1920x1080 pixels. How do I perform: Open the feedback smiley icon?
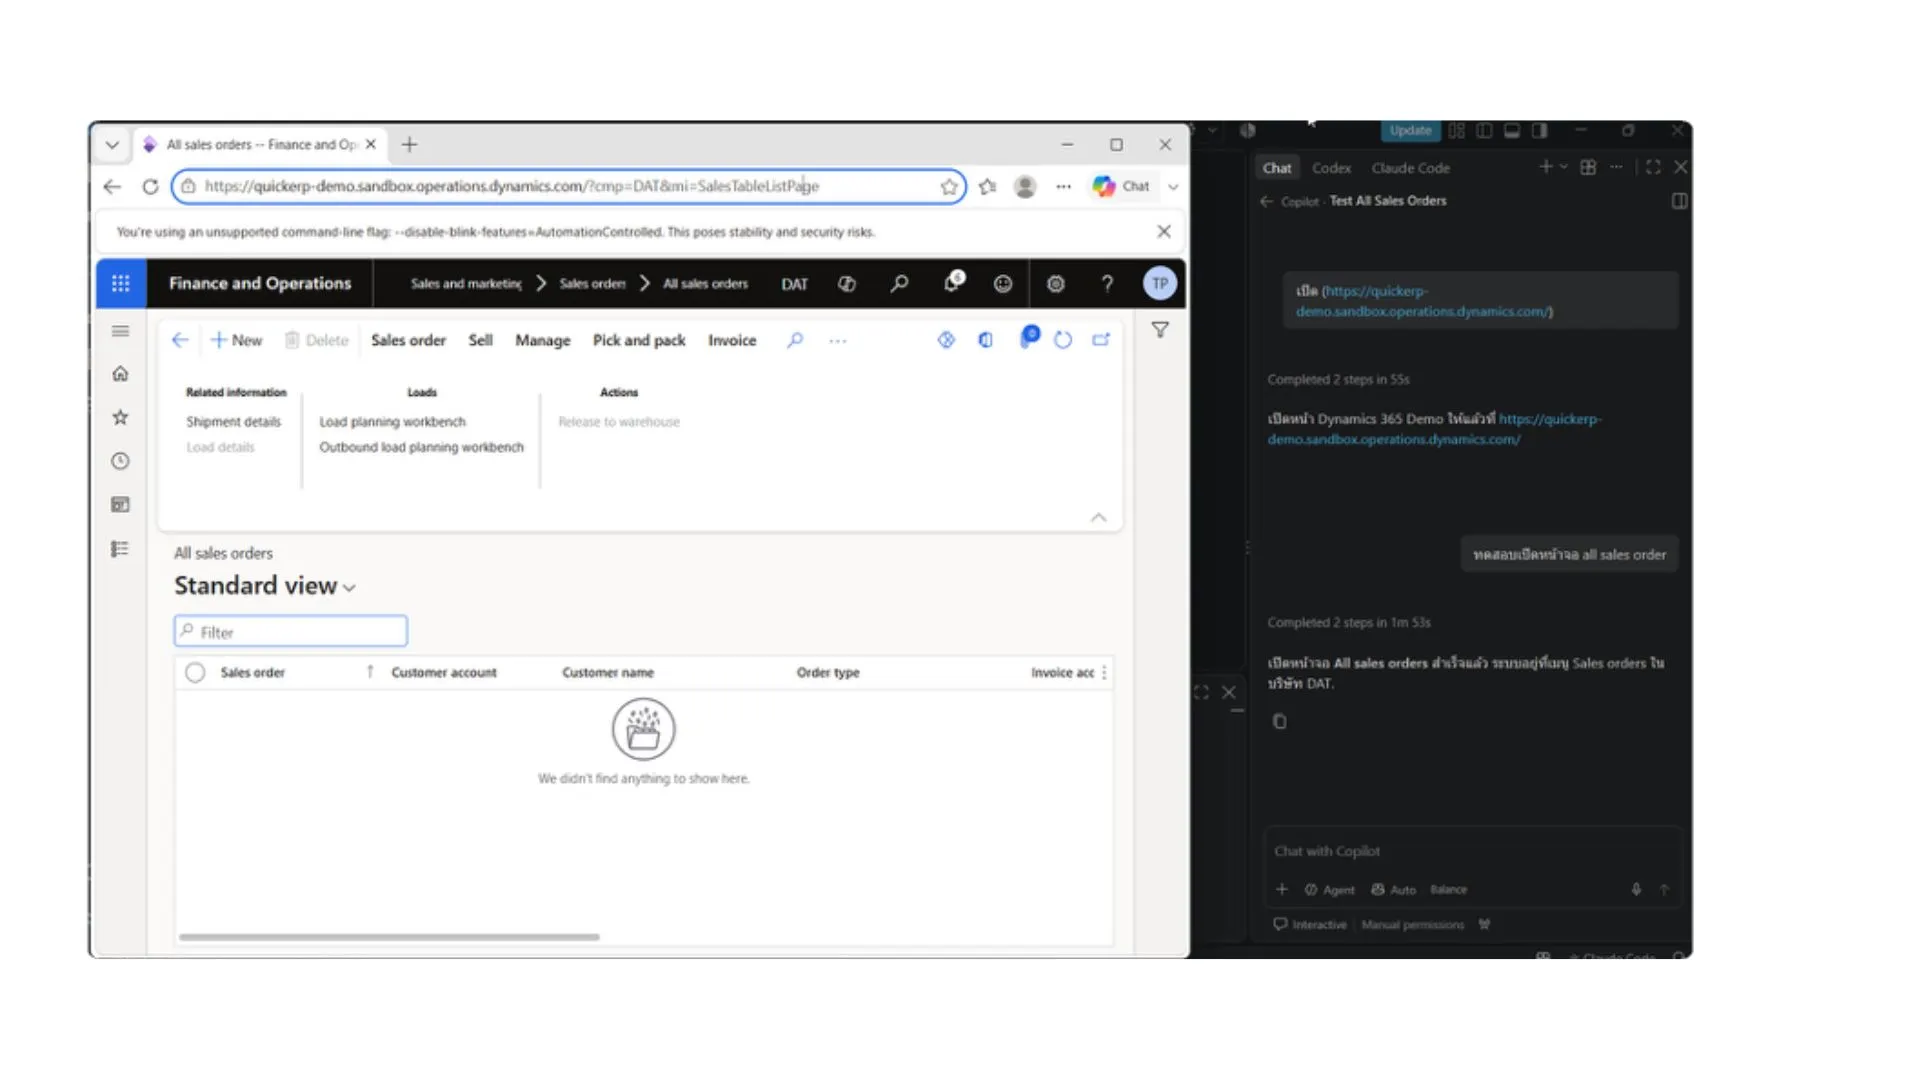1003,284
